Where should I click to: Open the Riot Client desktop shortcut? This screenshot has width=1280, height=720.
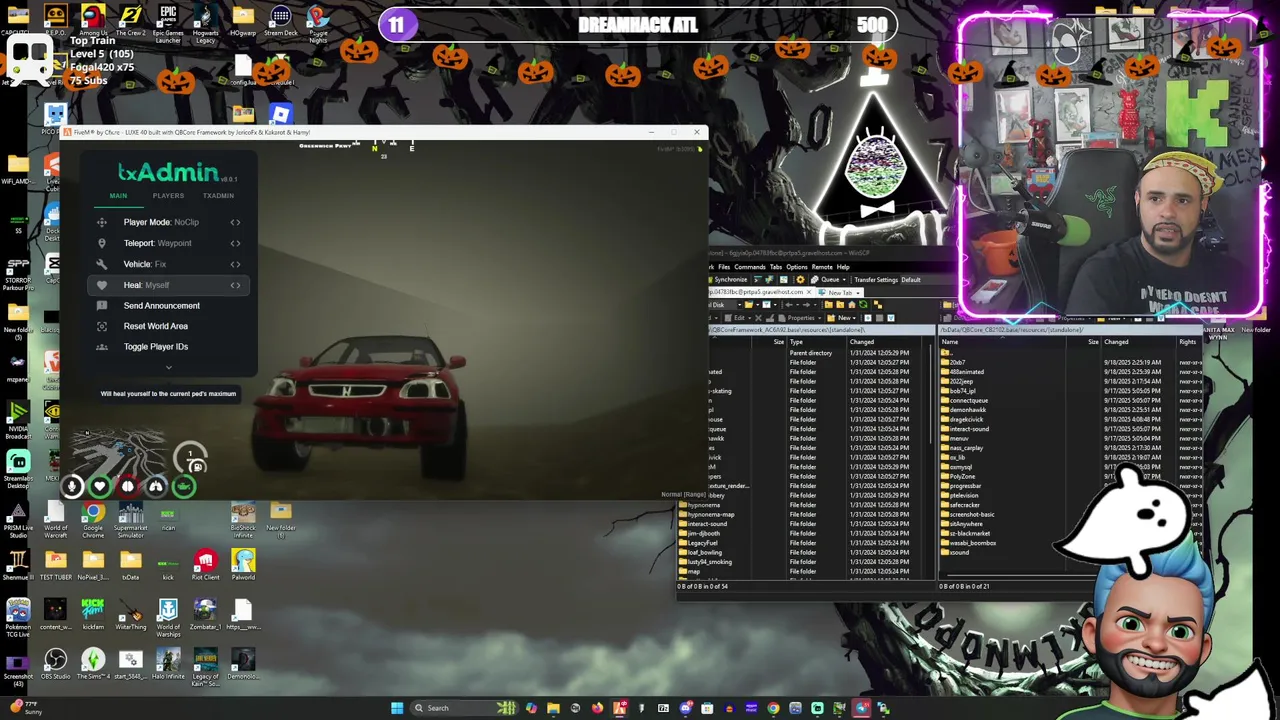[205, 565]
